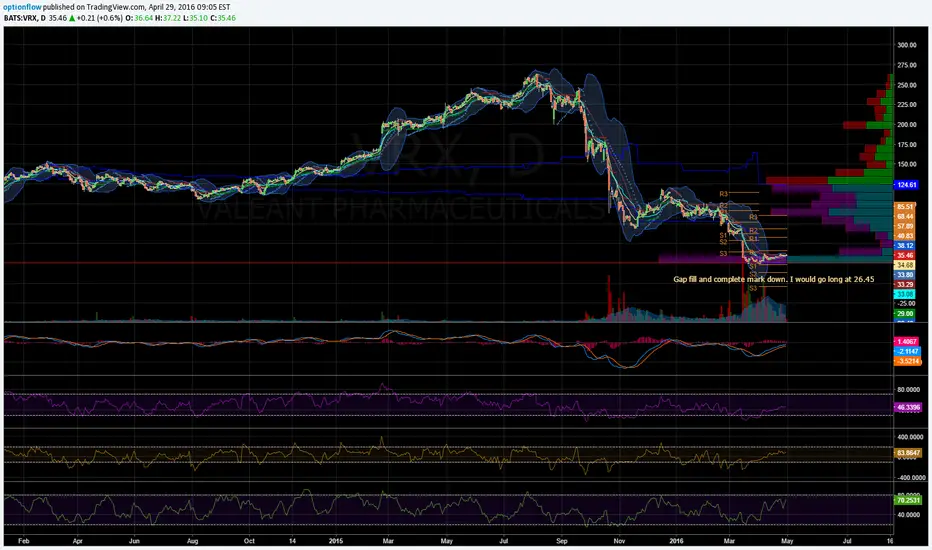This screenshot has width=932, height=550.
Task: Click the blue 124.61 price tag
Action: tap(906, 185)
